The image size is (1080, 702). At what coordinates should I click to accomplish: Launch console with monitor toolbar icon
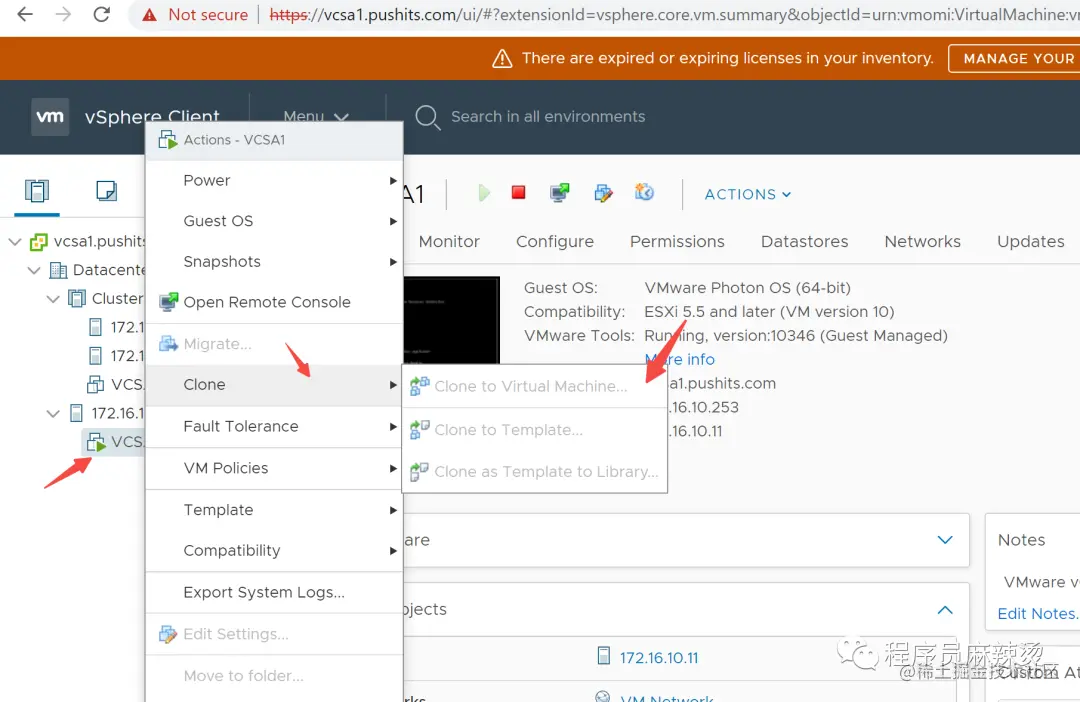[560, 193]
